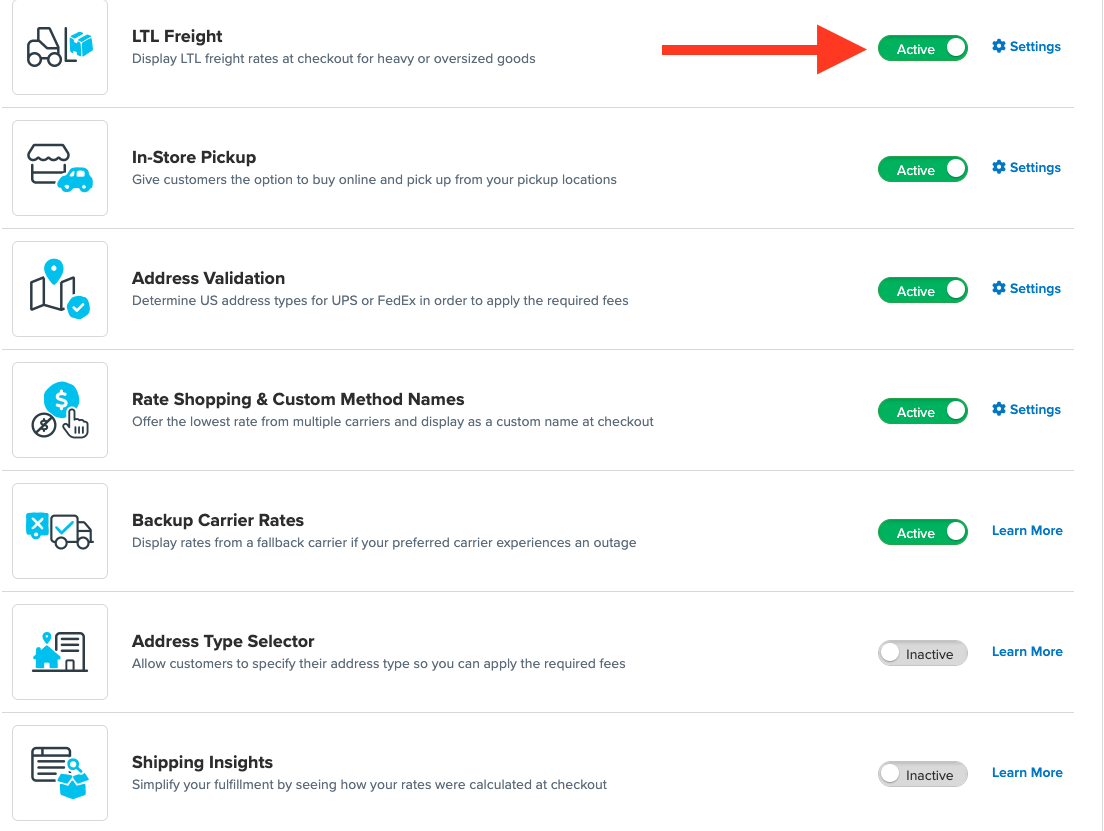This screenshot has height=831, width=1104.
Task: Click the Address Validation map icon
Action: [x=60, y=289]
